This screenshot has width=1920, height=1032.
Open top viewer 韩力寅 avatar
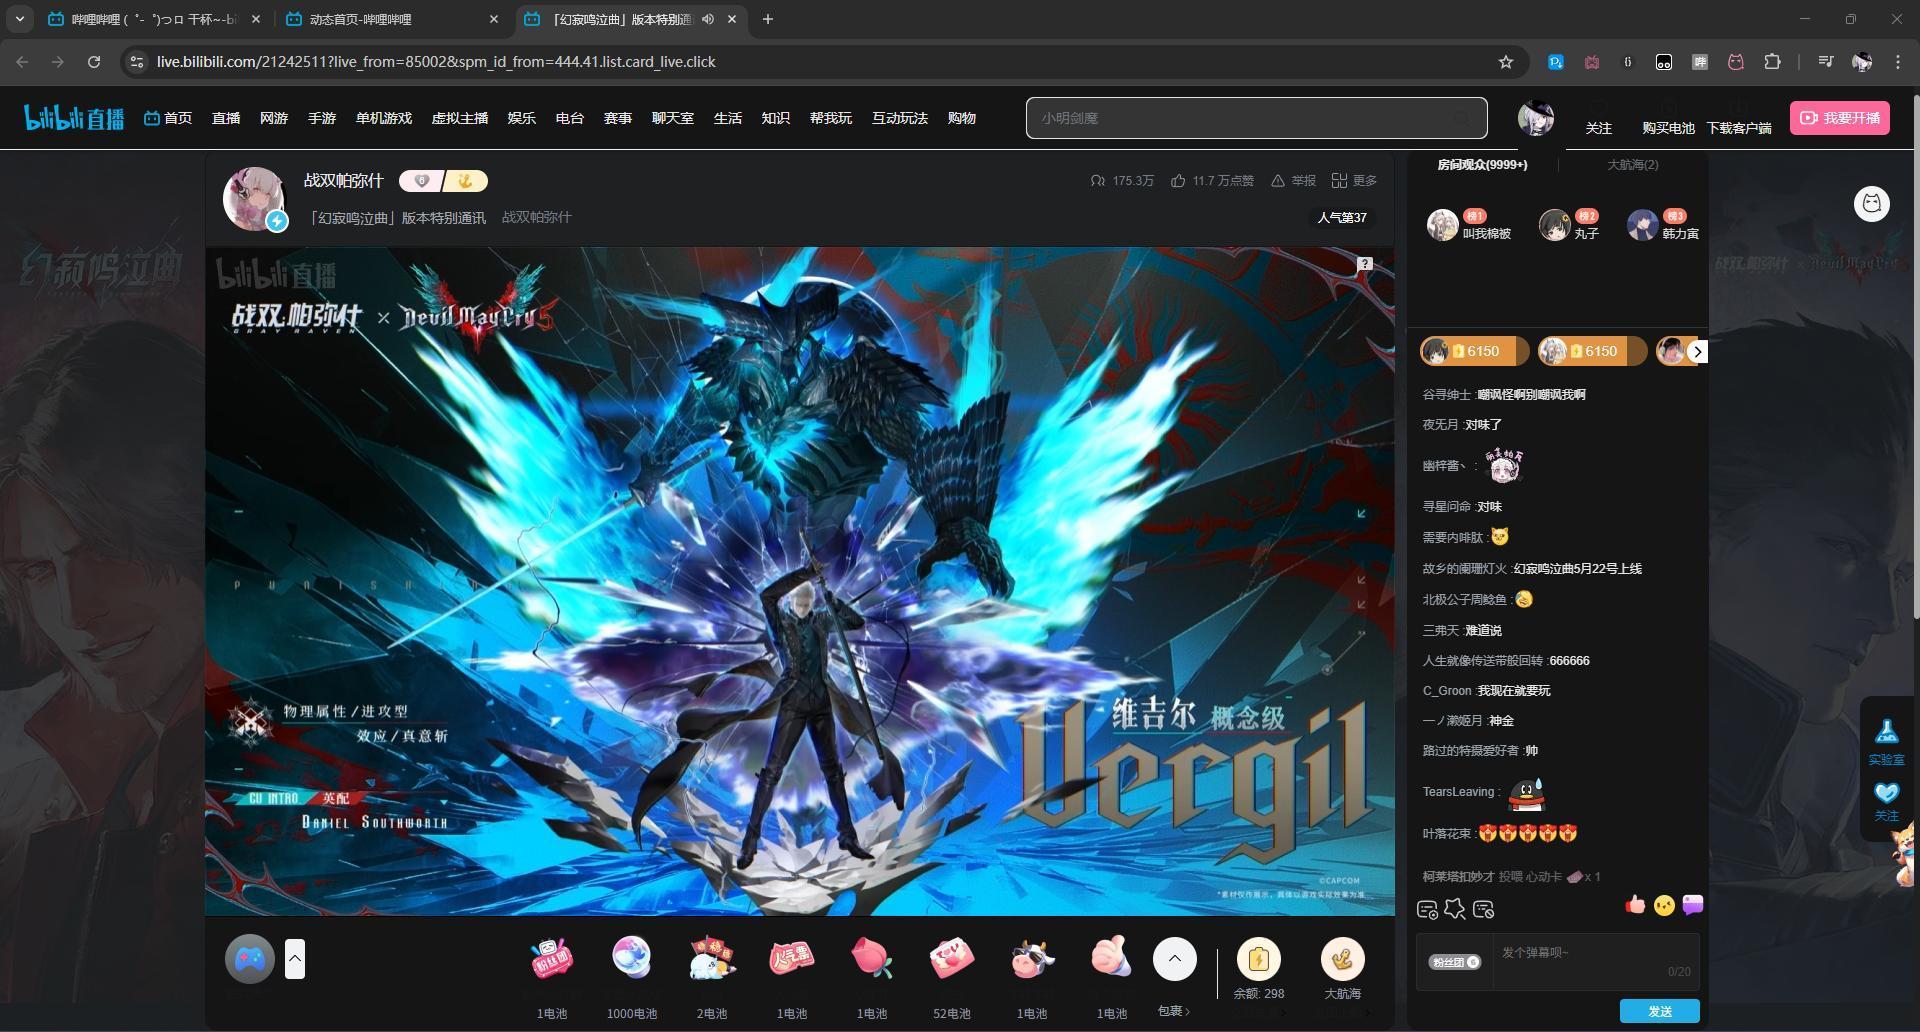1642,225
